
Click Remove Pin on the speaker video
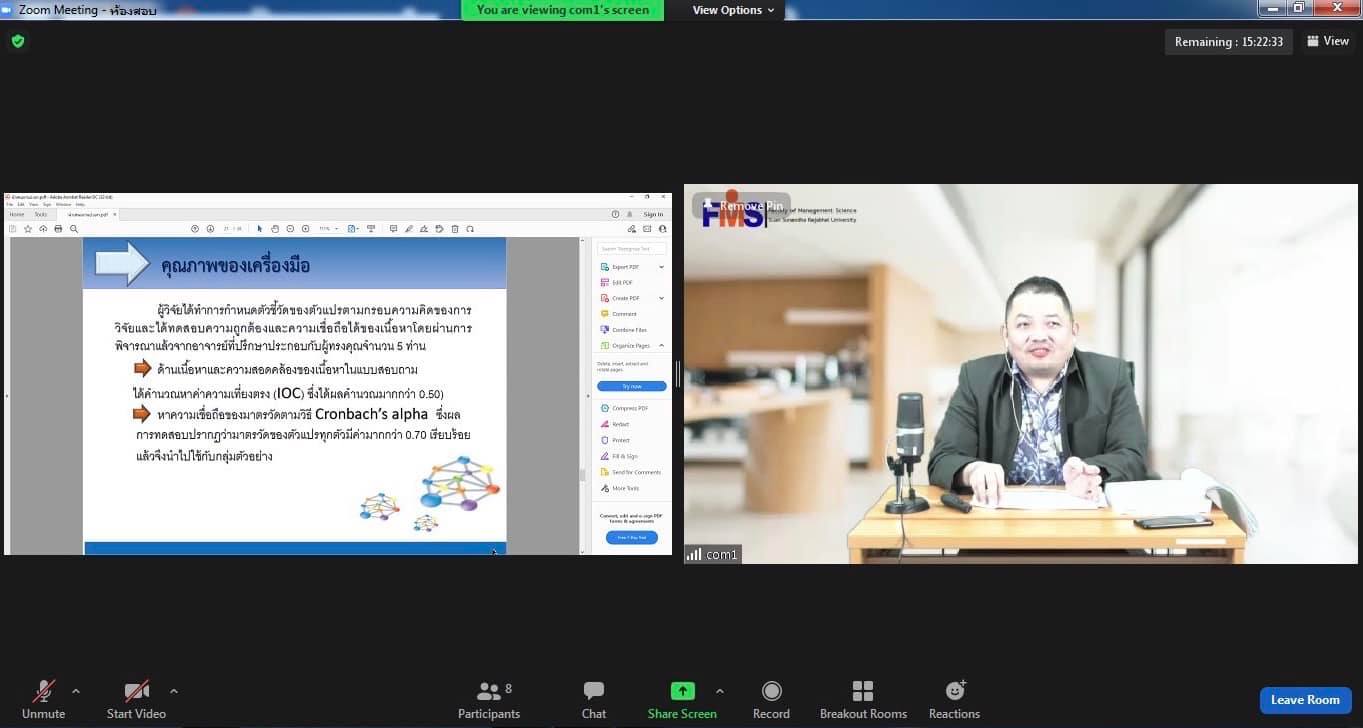pos(741,205)
